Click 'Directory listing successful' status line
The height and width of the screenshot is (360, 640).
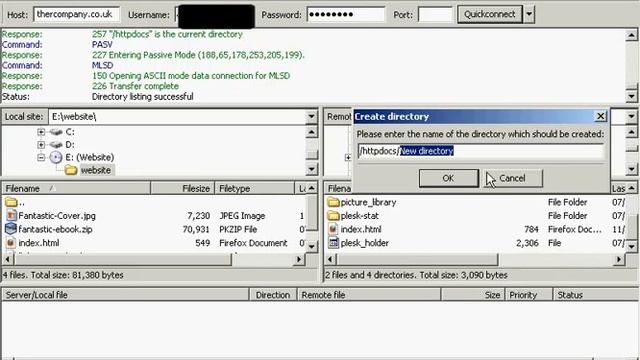tap(142, 97)
